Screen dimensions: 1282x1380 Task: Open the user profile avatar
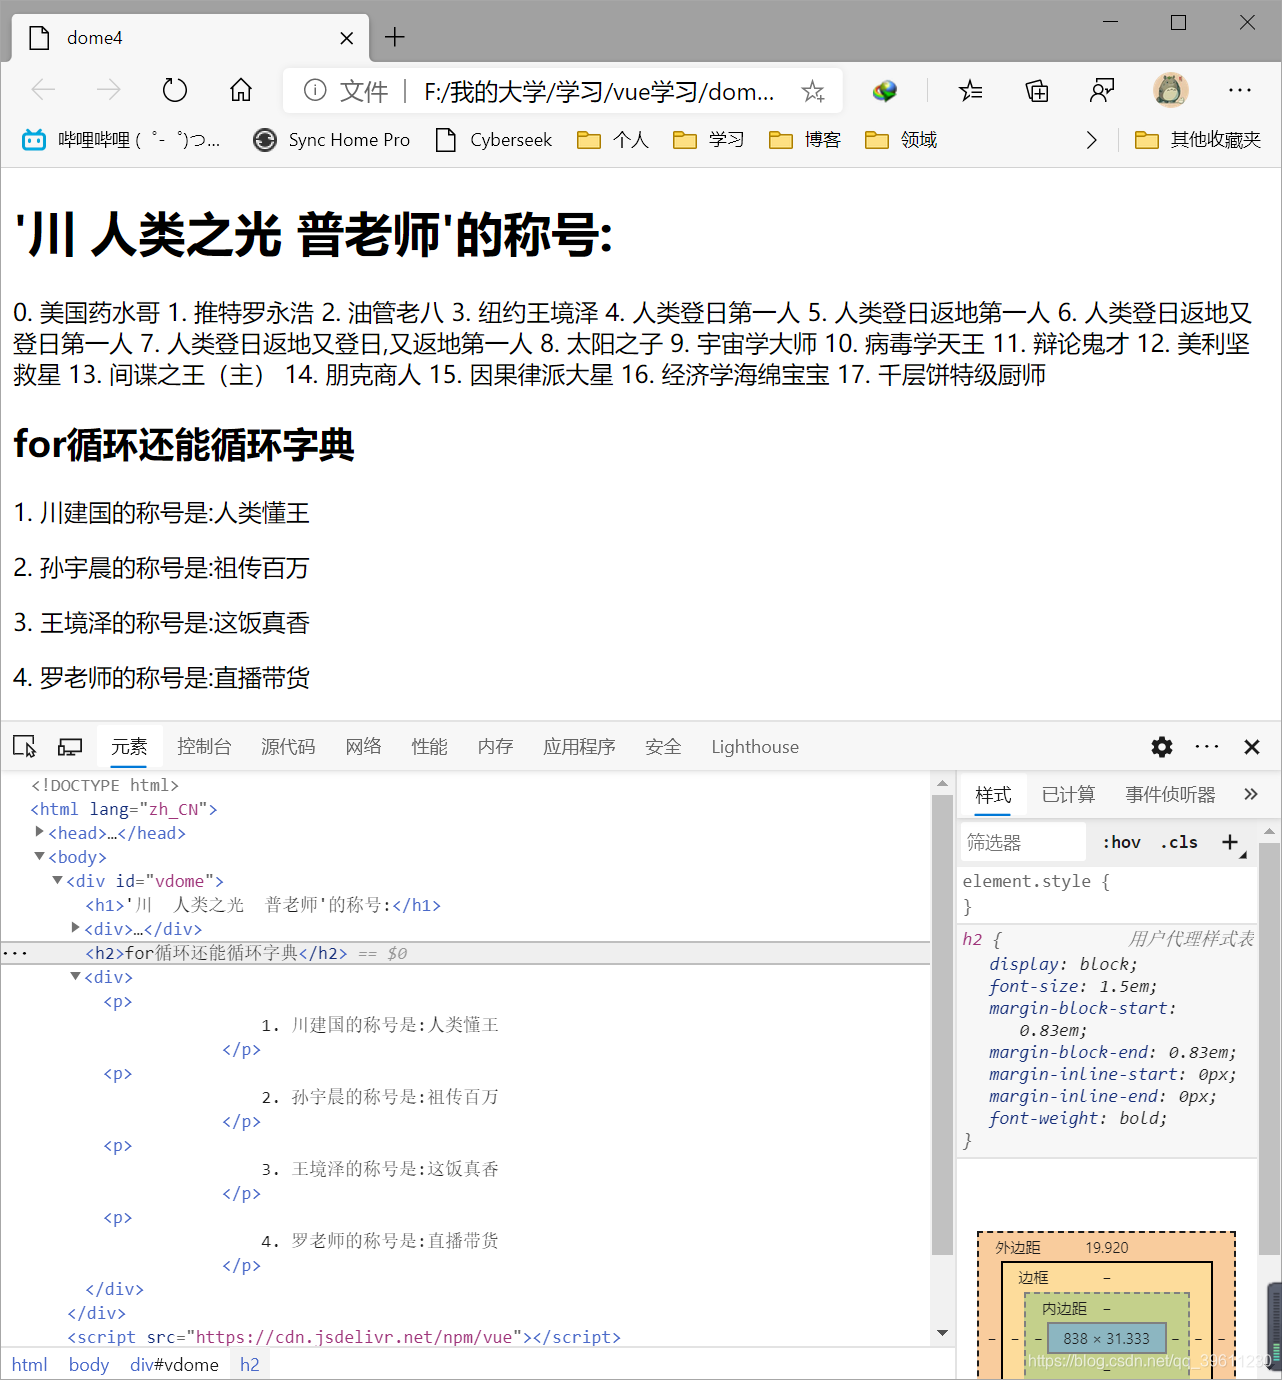[x=1170, y=90]
